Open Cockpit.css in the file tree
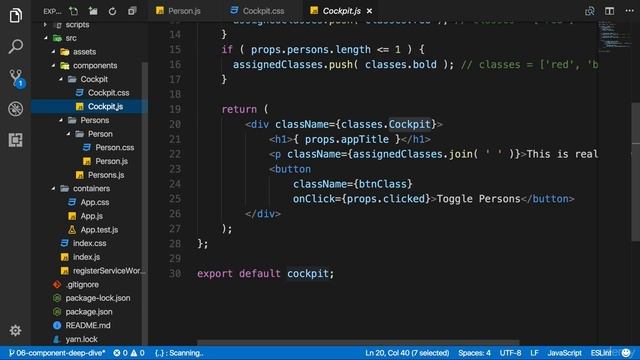This screenshot has height=360, width=640. click(x=108, y=93)
